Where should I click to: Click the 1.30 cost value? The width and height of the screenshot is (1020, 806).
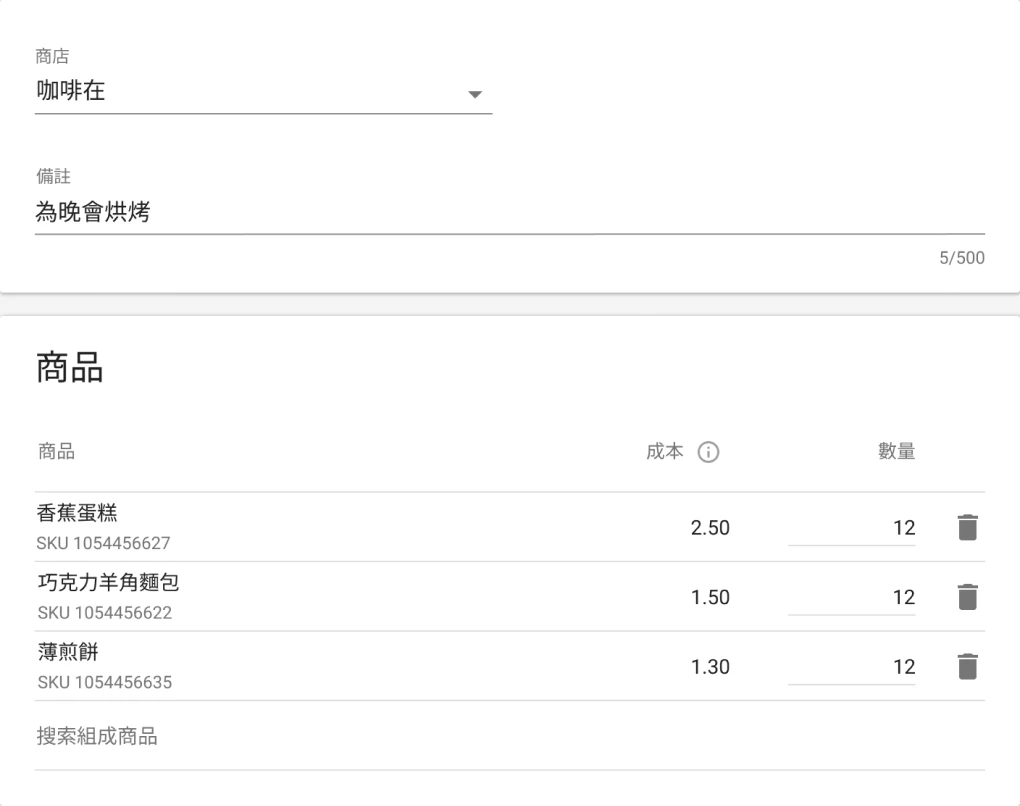click(x=710, y=668)
